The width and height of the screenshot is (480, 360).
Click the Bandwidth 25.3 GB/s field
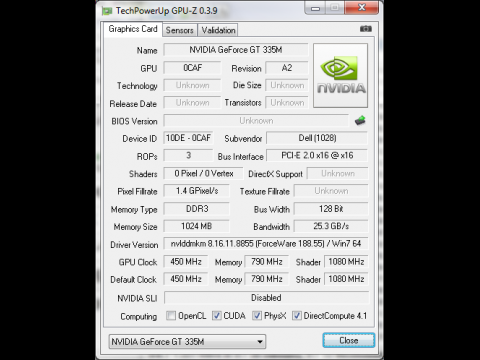(331, 226)
